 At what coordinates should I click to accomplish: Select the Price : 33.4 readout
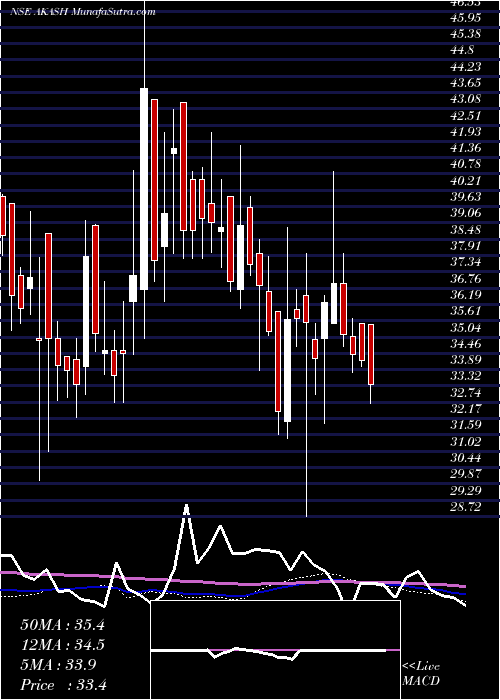63,685
